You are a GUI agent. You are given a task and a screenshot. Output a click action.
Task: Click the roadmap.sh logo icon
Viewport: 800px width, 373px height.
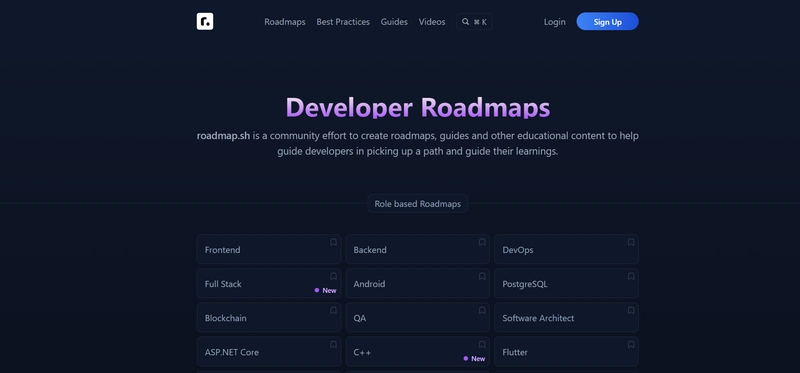(205, 21)
